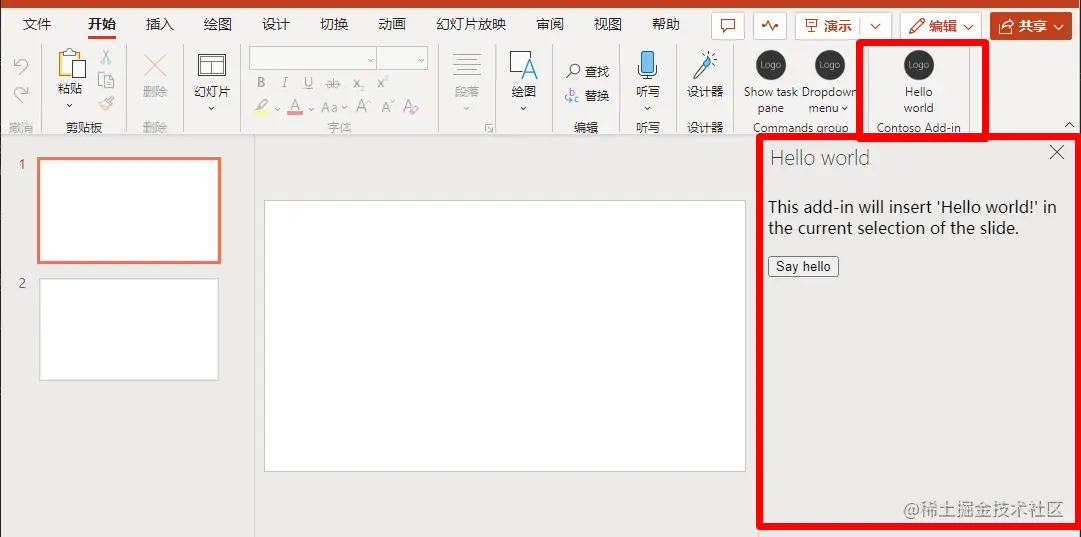Click the 设计器 designer wand icon
Viewport: 1081px width, 537px height.
(705, 65)
